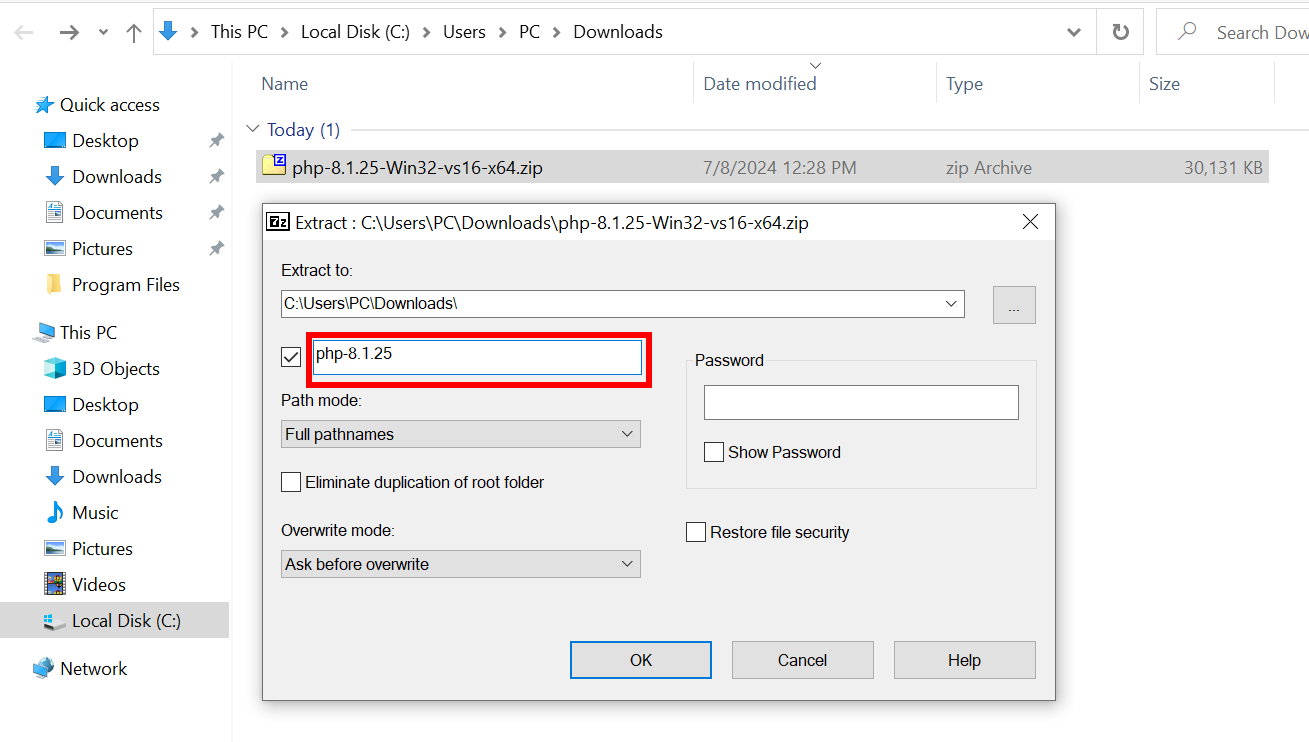Click the Up directory arrow icon
Screen dimensions: 1309x742
(x=134, y=32)
